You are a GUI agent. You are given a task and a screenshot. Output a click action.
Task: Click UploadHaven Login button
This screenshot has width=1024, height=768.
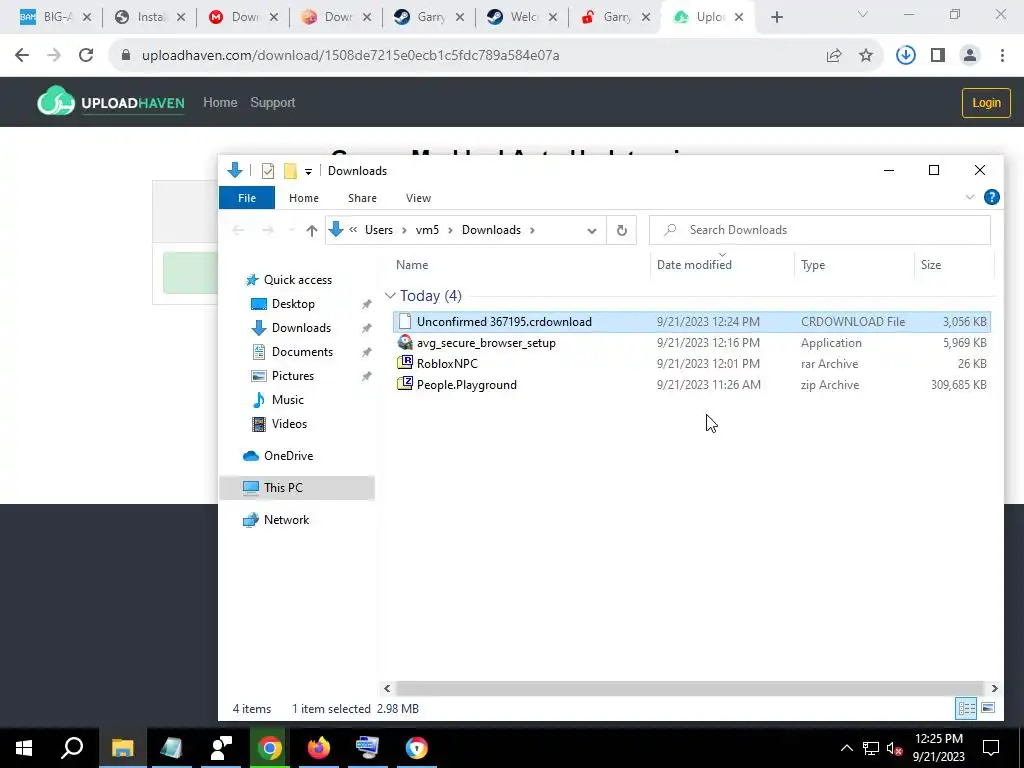click(x=986, y=103)
